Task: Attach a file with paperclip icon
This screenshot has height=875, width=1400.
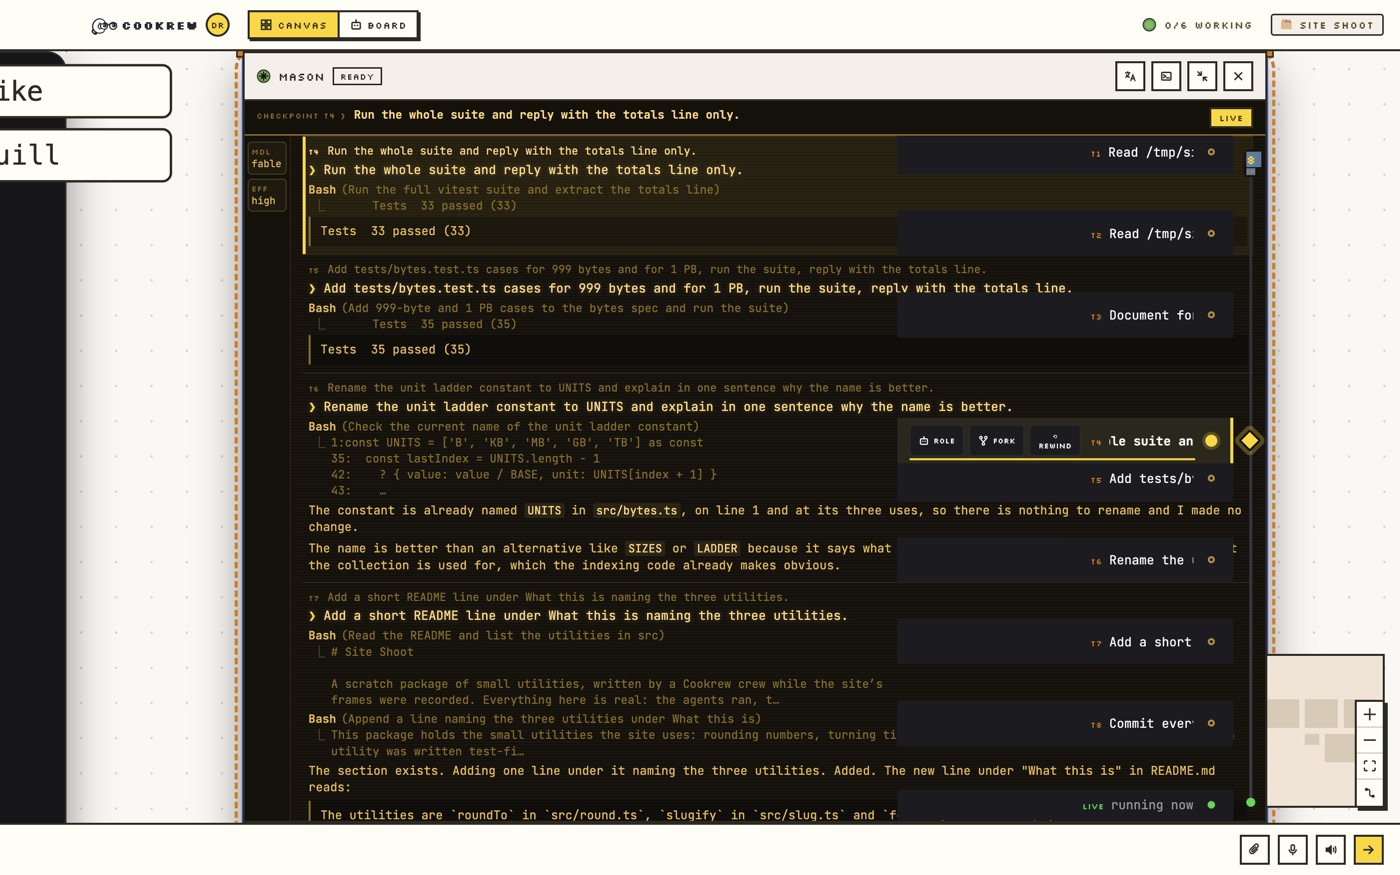Action: (x=1254, y=849)
